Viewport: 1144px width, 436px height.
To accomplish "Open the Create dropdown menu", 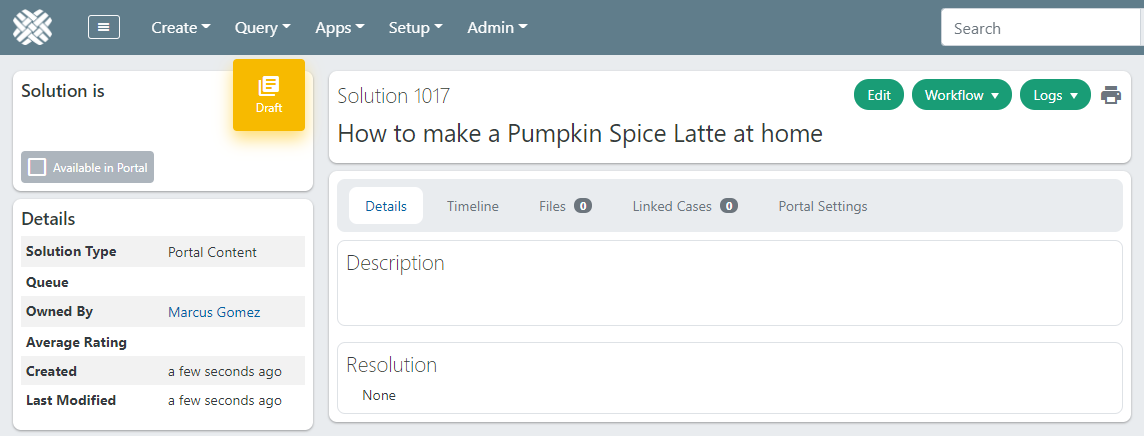I will coord(180,28).
